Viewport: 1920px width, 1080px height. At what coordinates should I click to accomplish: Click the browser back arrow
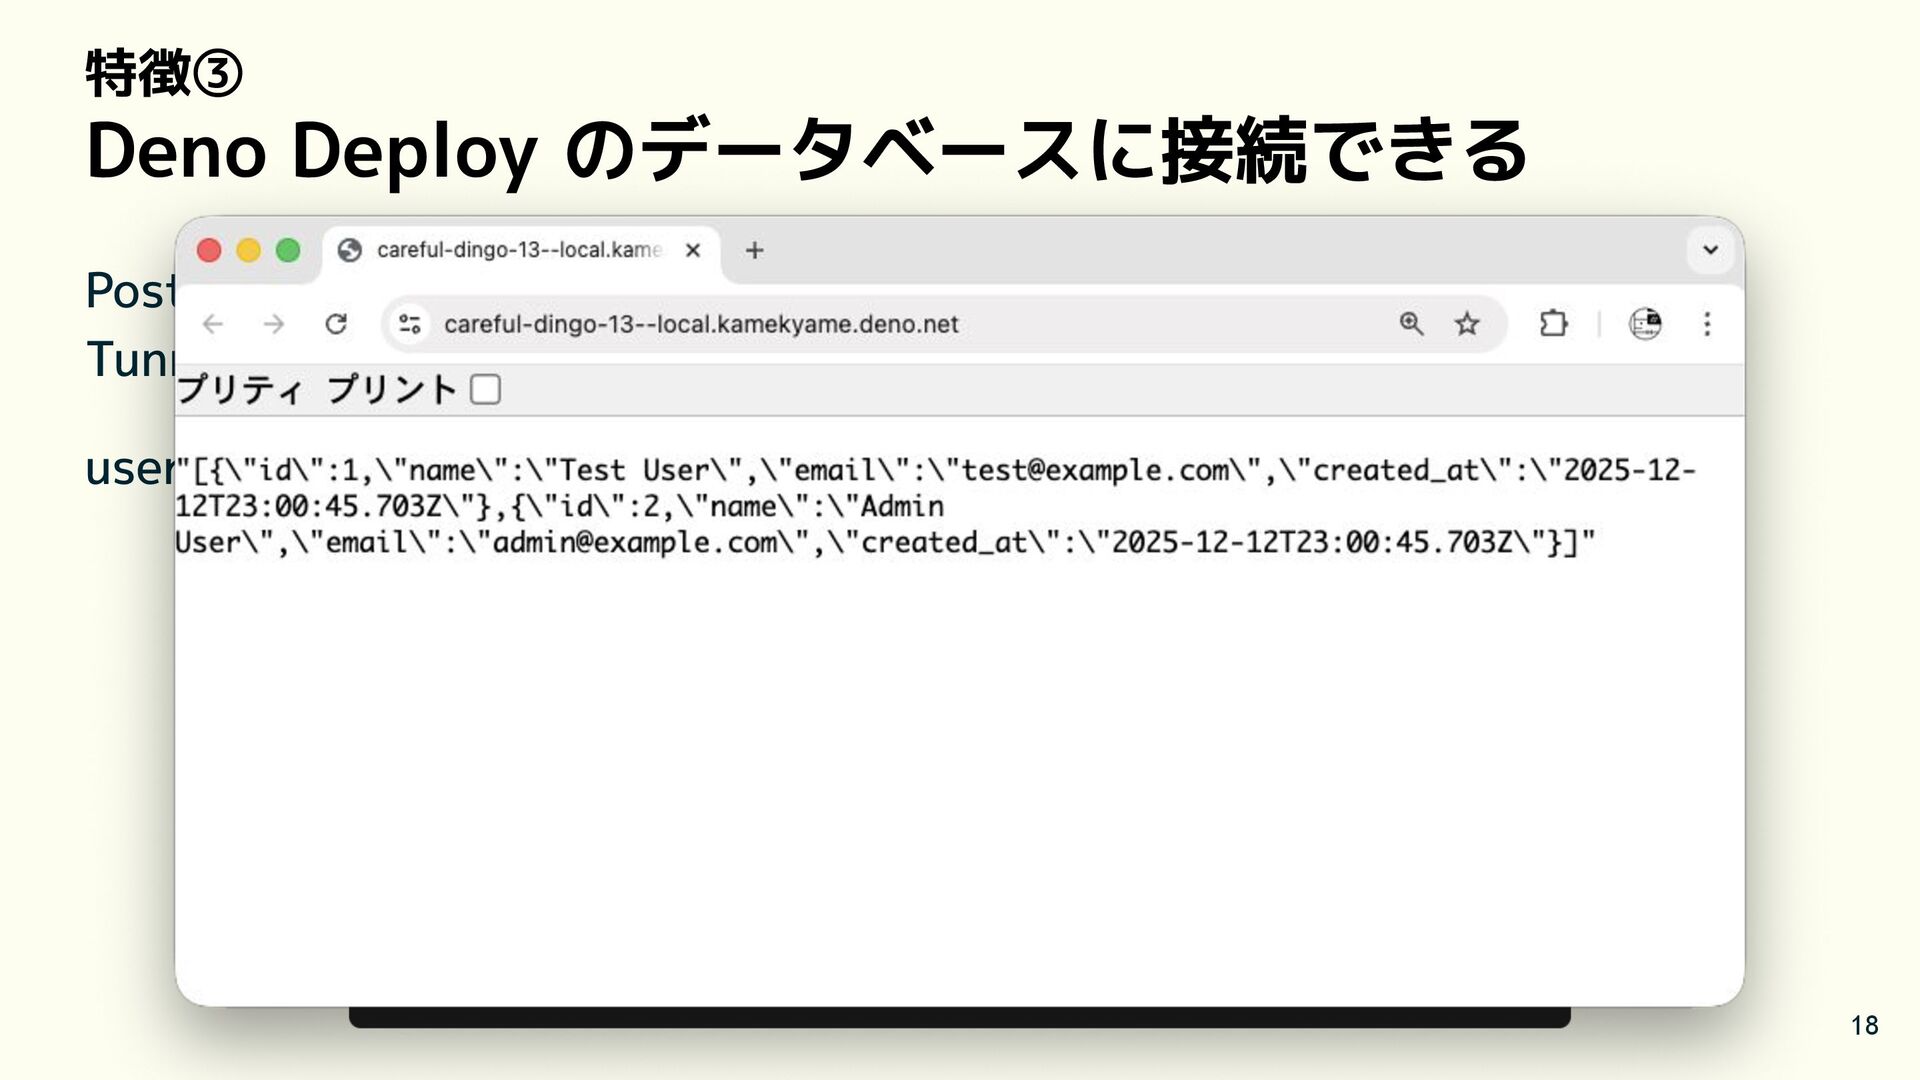pos(213,324)
